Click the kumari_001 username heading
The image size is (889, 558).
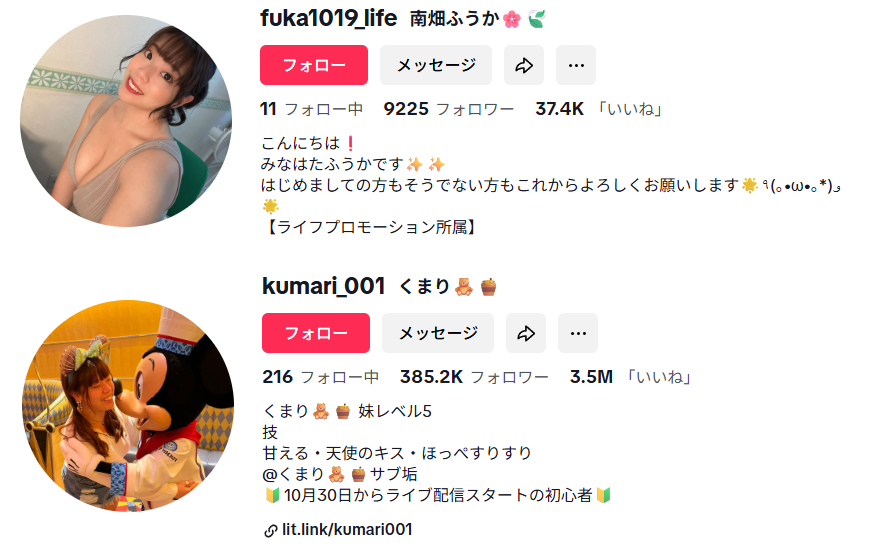pyautogui.click(x=324, y=286)
